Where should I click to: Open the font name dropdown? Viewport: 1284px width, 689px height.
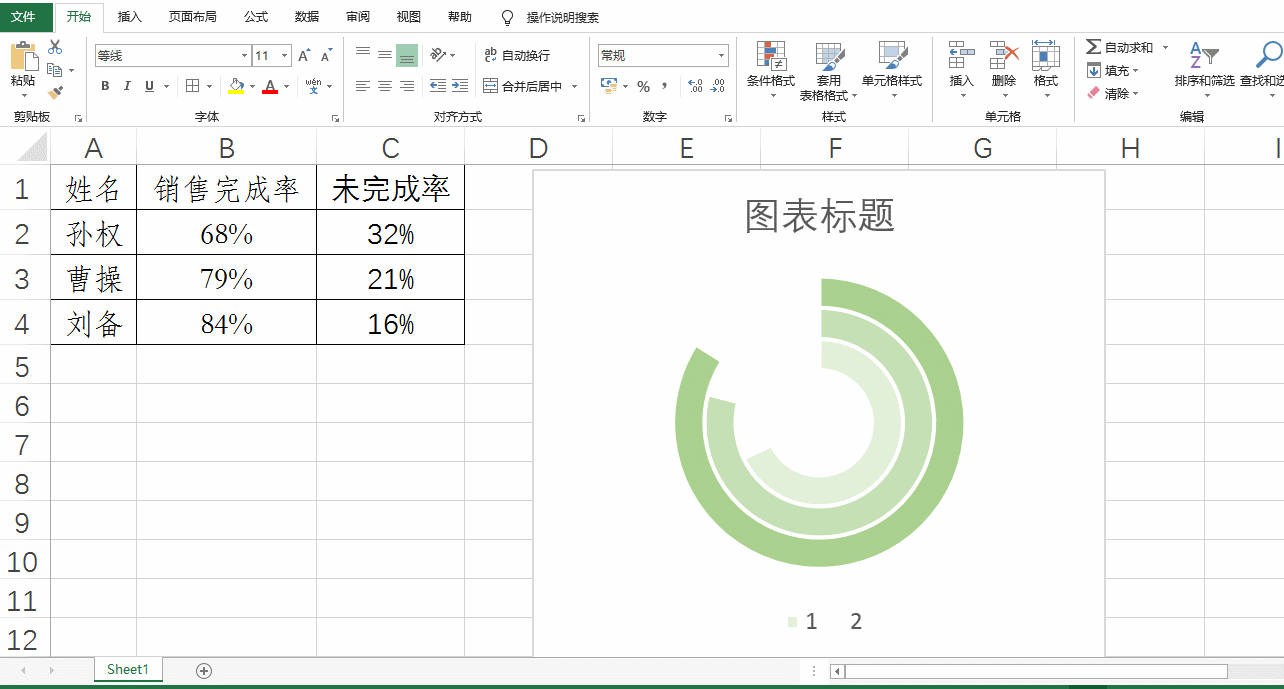coord(243,55)
